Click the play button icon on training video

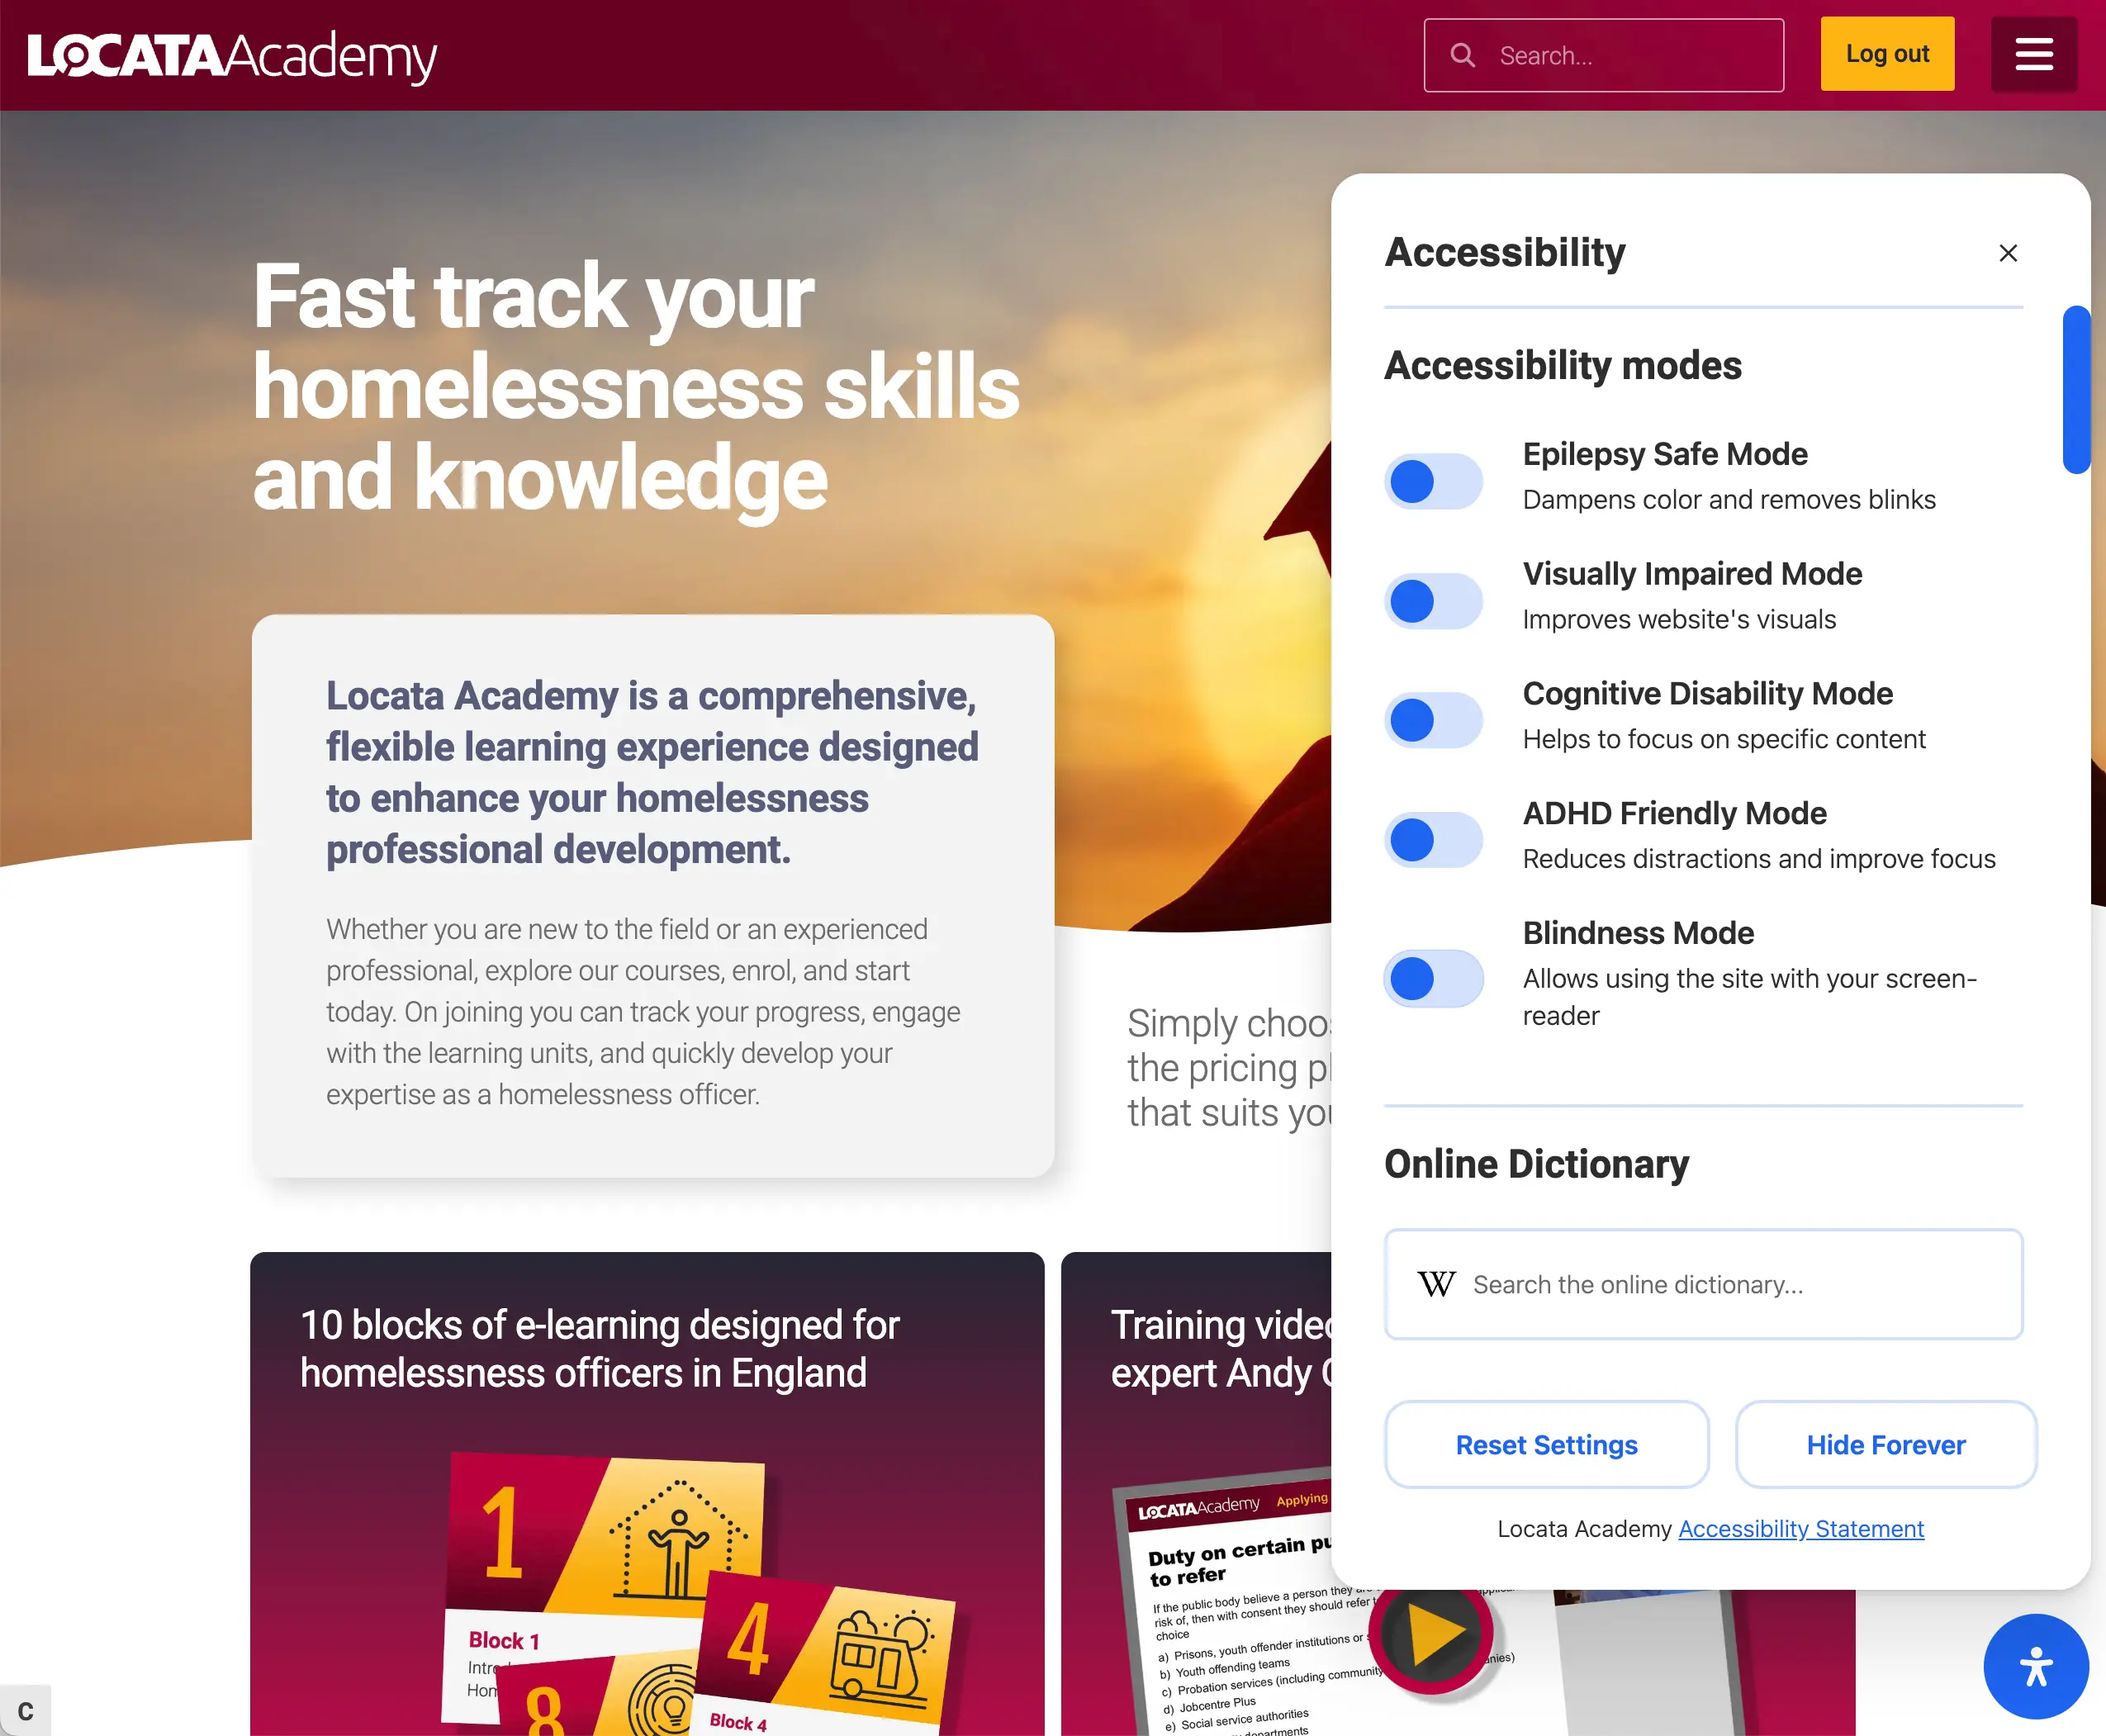[x=1435, y=1634]
